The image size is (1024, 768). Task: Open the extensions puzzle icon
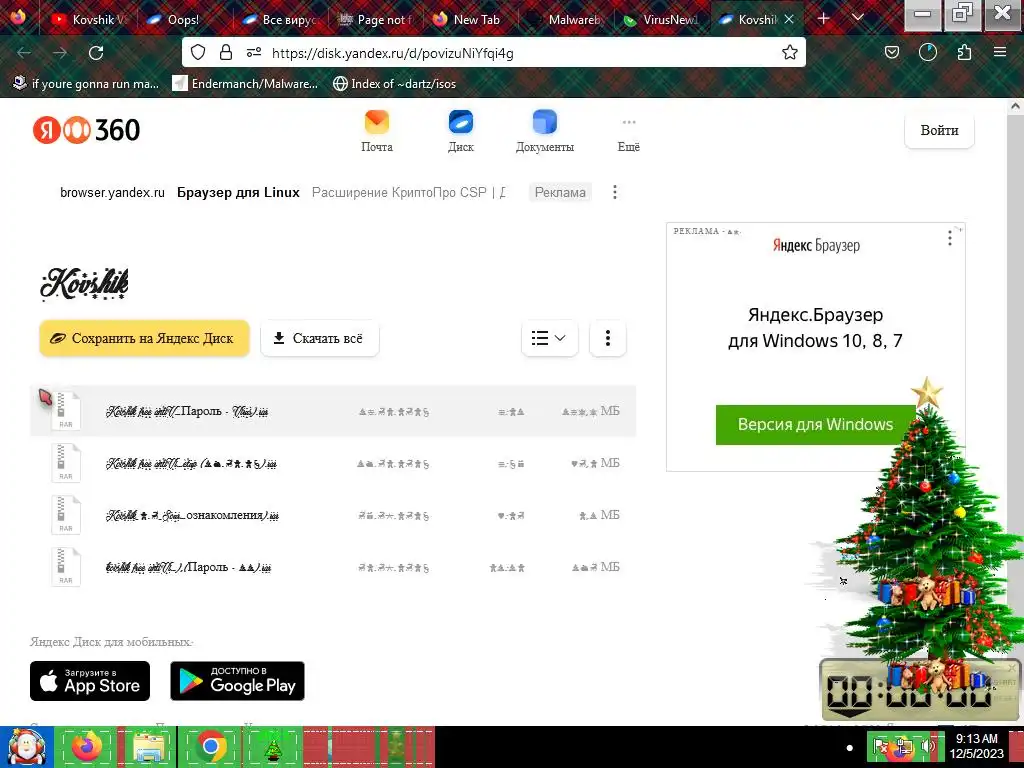tap(964, 53)
